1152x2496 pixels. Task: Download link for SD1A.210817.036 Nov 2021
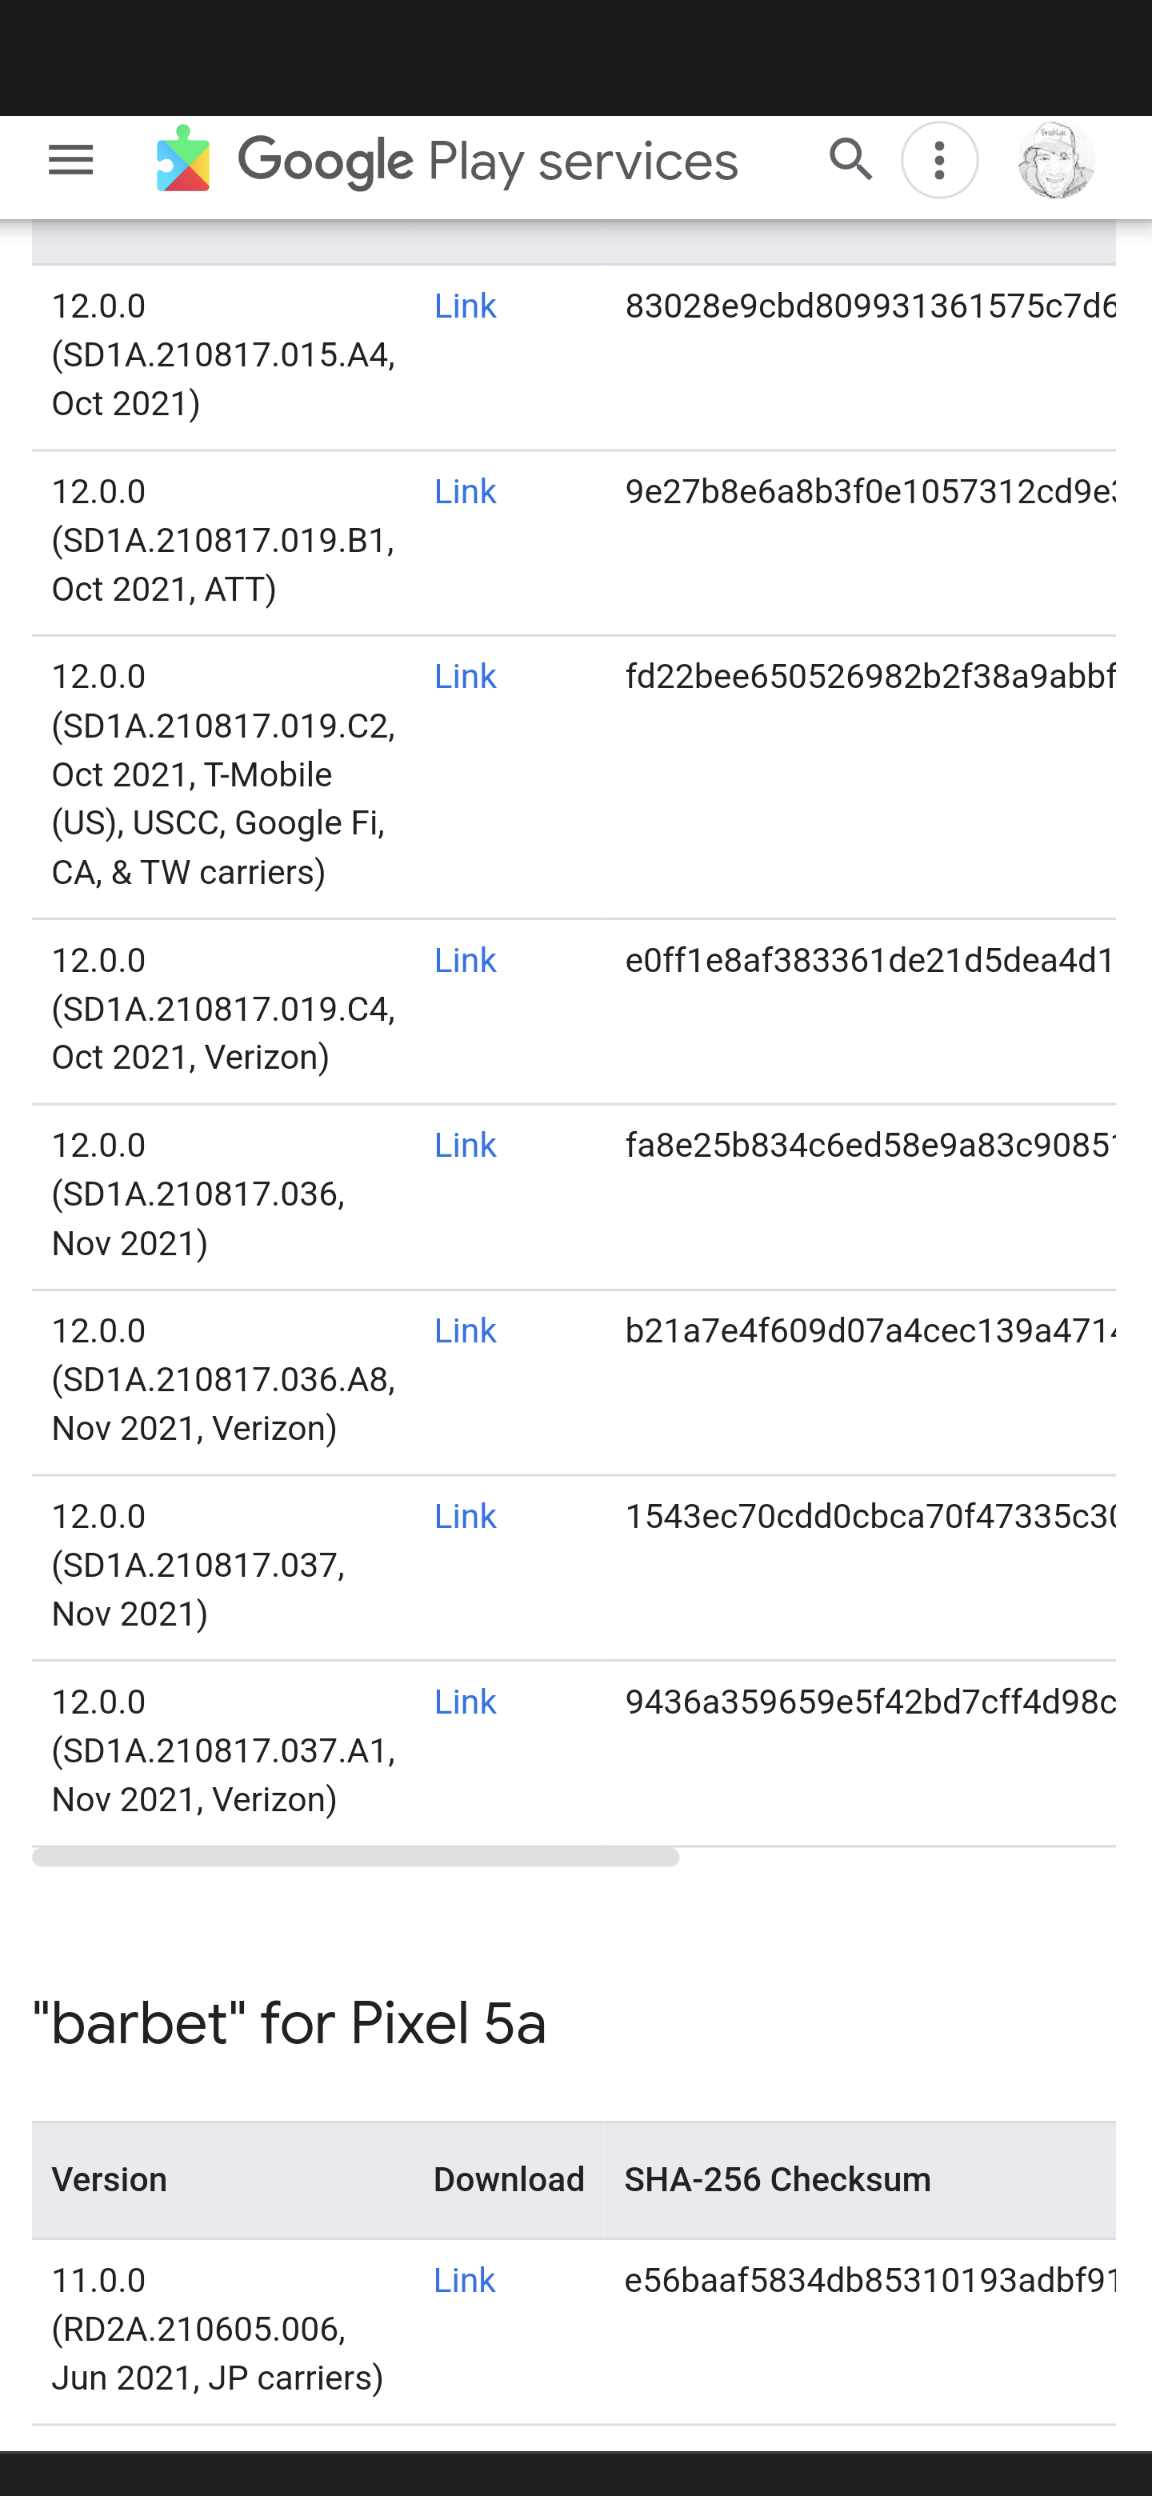[x=465, y=1146]
